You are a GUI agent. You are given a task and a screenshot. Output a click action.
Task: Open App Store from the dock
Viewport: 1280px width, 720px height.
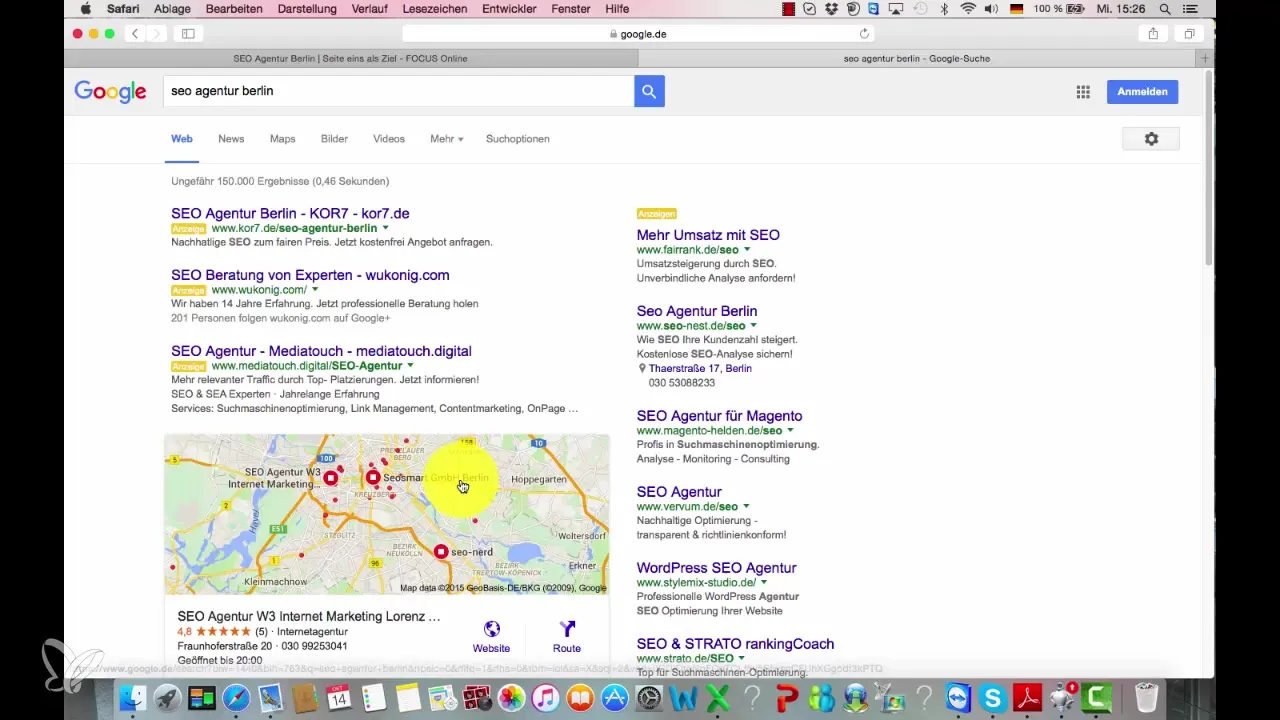pos(614,697)
